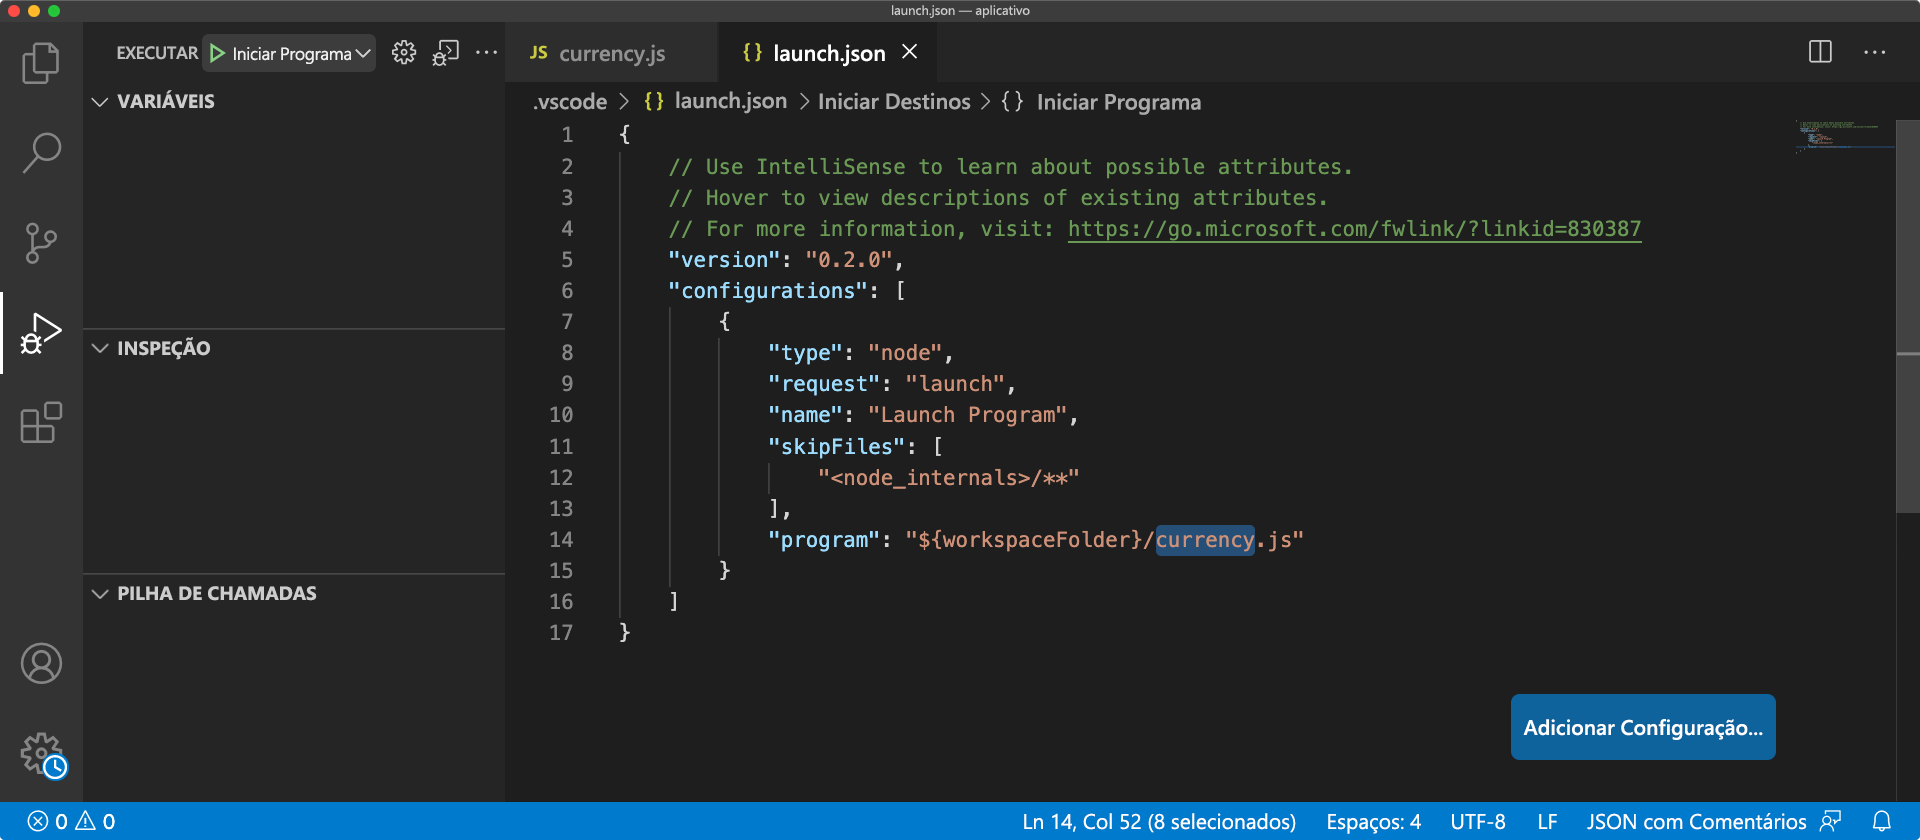Open Run panel more actions menu
Viewport: 1920px width, 840px height.
(486, 53)
